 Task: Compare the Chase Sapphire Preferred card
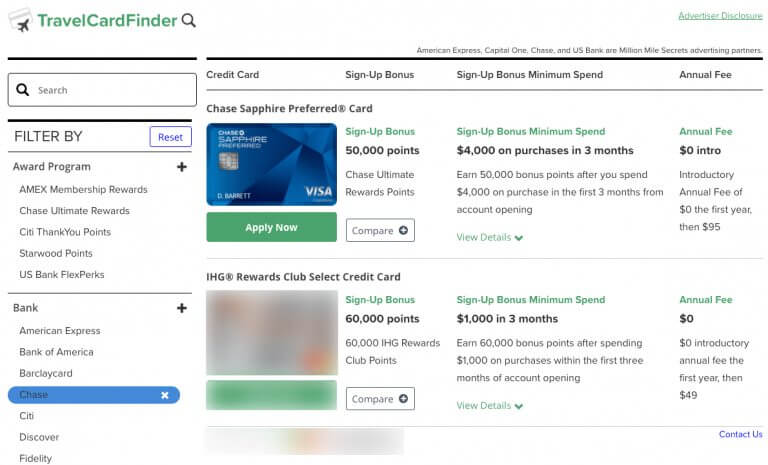(x=380, y=230)
